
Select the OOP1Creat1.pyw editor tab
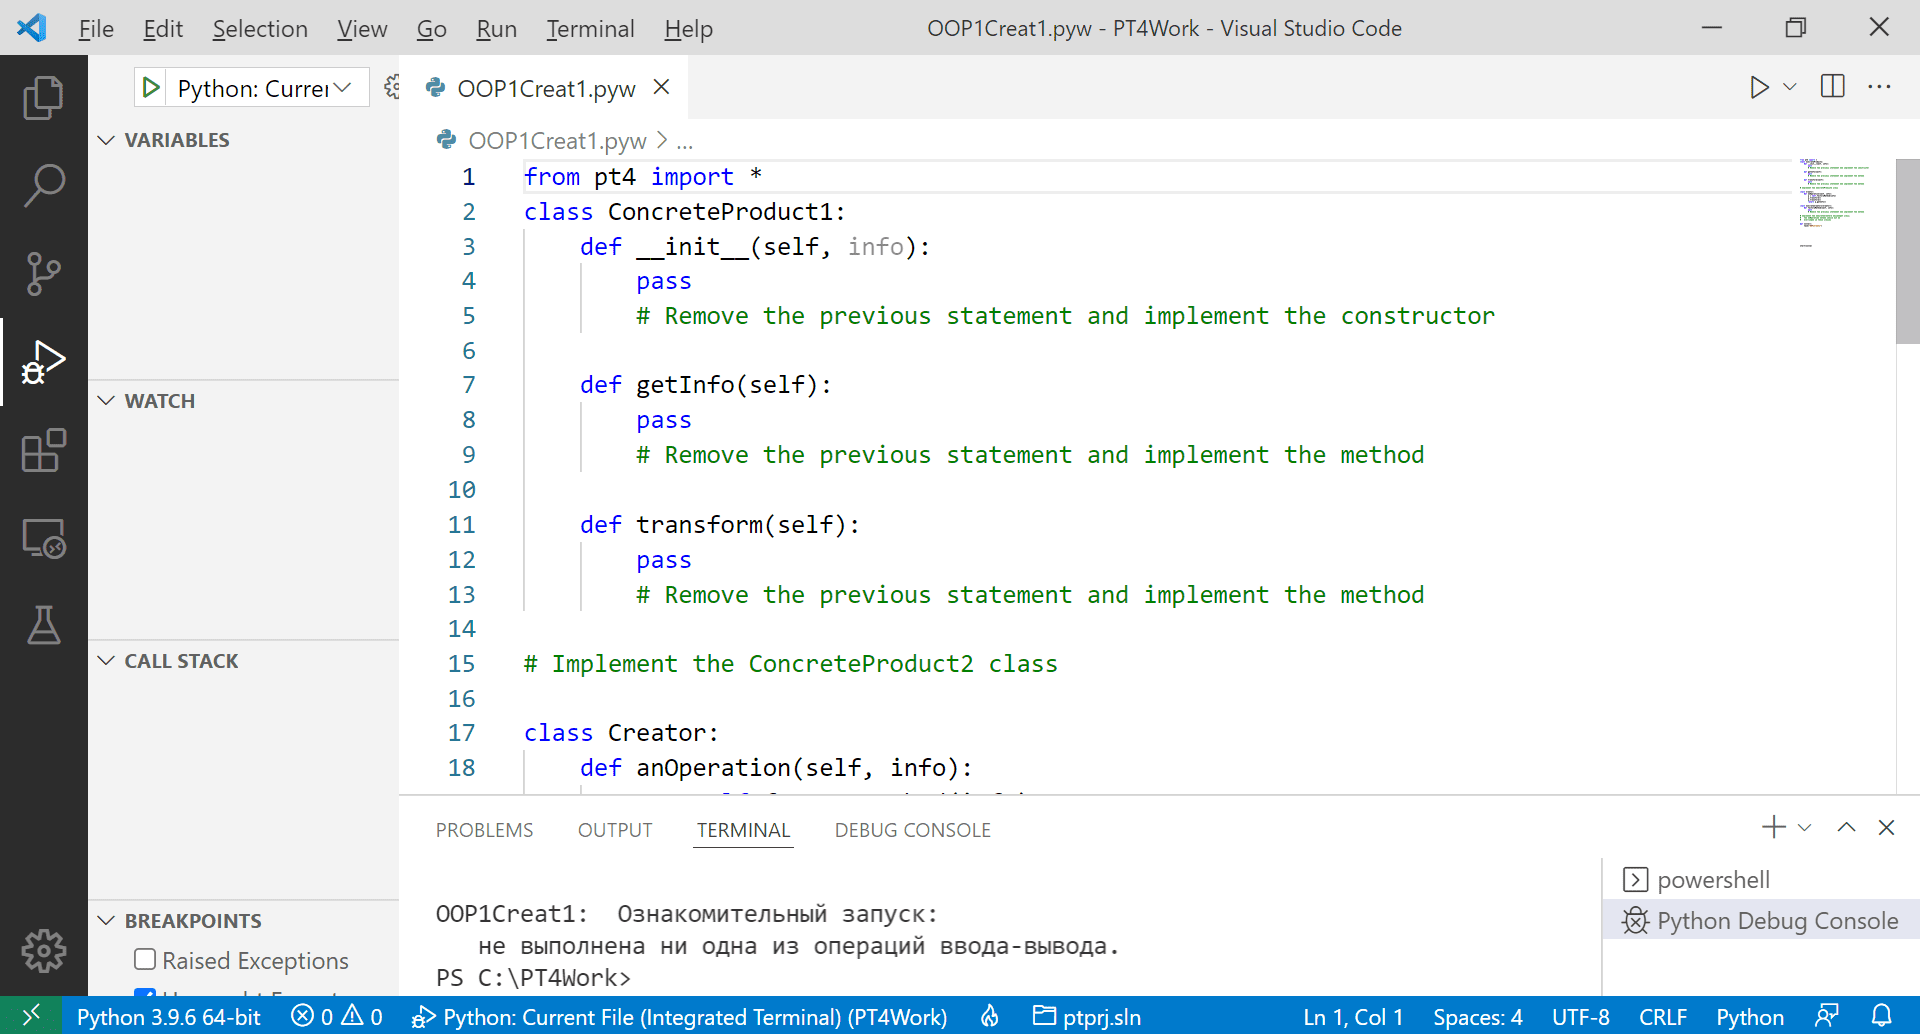tap(545, 88)
